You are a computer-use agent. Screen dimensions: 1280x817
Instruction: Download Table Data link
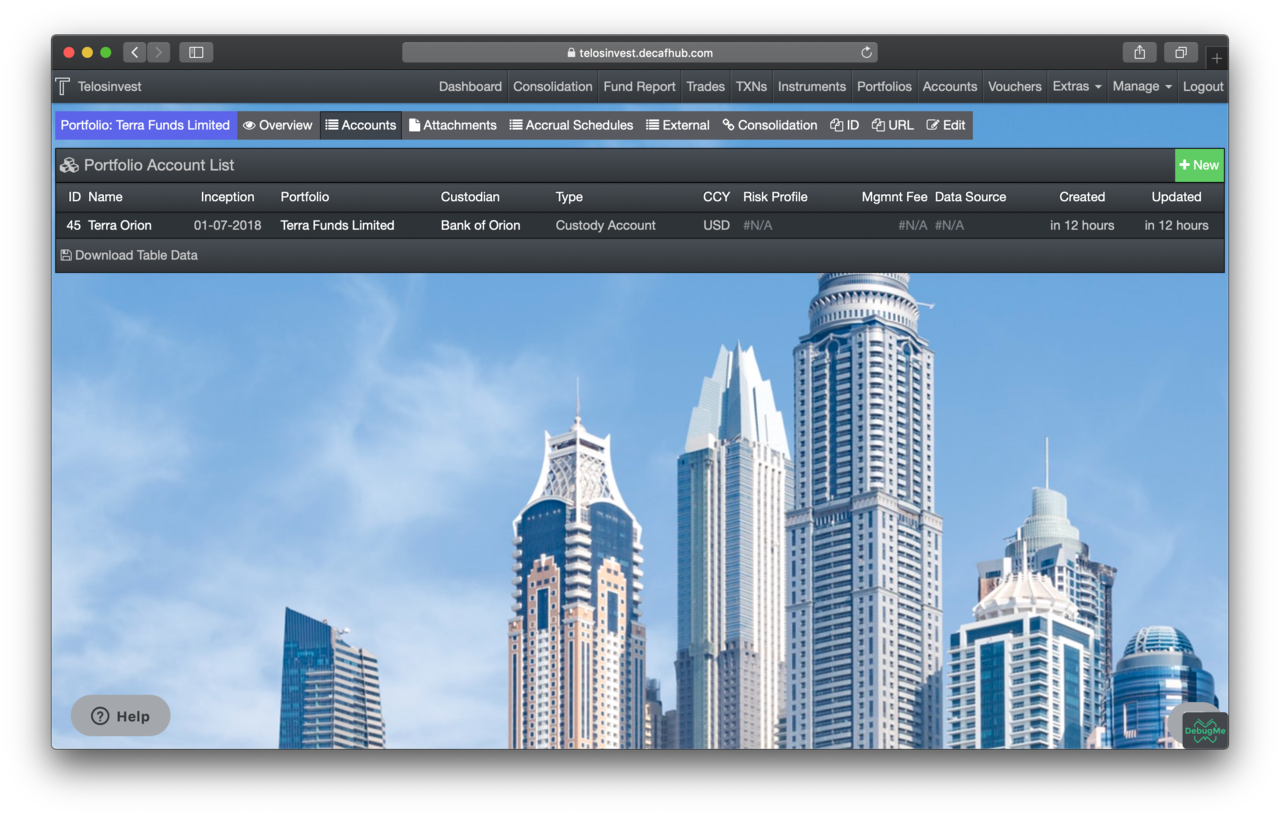click(129, 255)
